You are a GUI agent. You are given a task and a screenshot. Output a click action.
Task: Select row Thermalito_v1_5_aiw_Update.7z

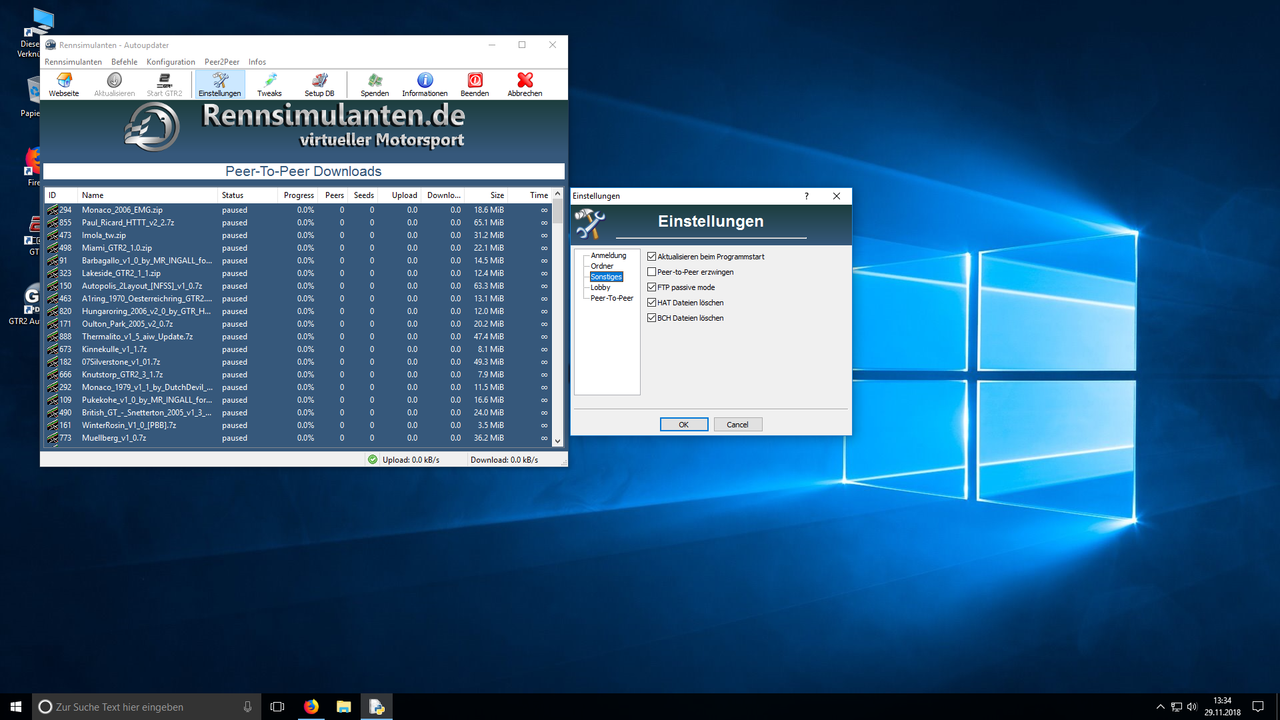[298, 337]
